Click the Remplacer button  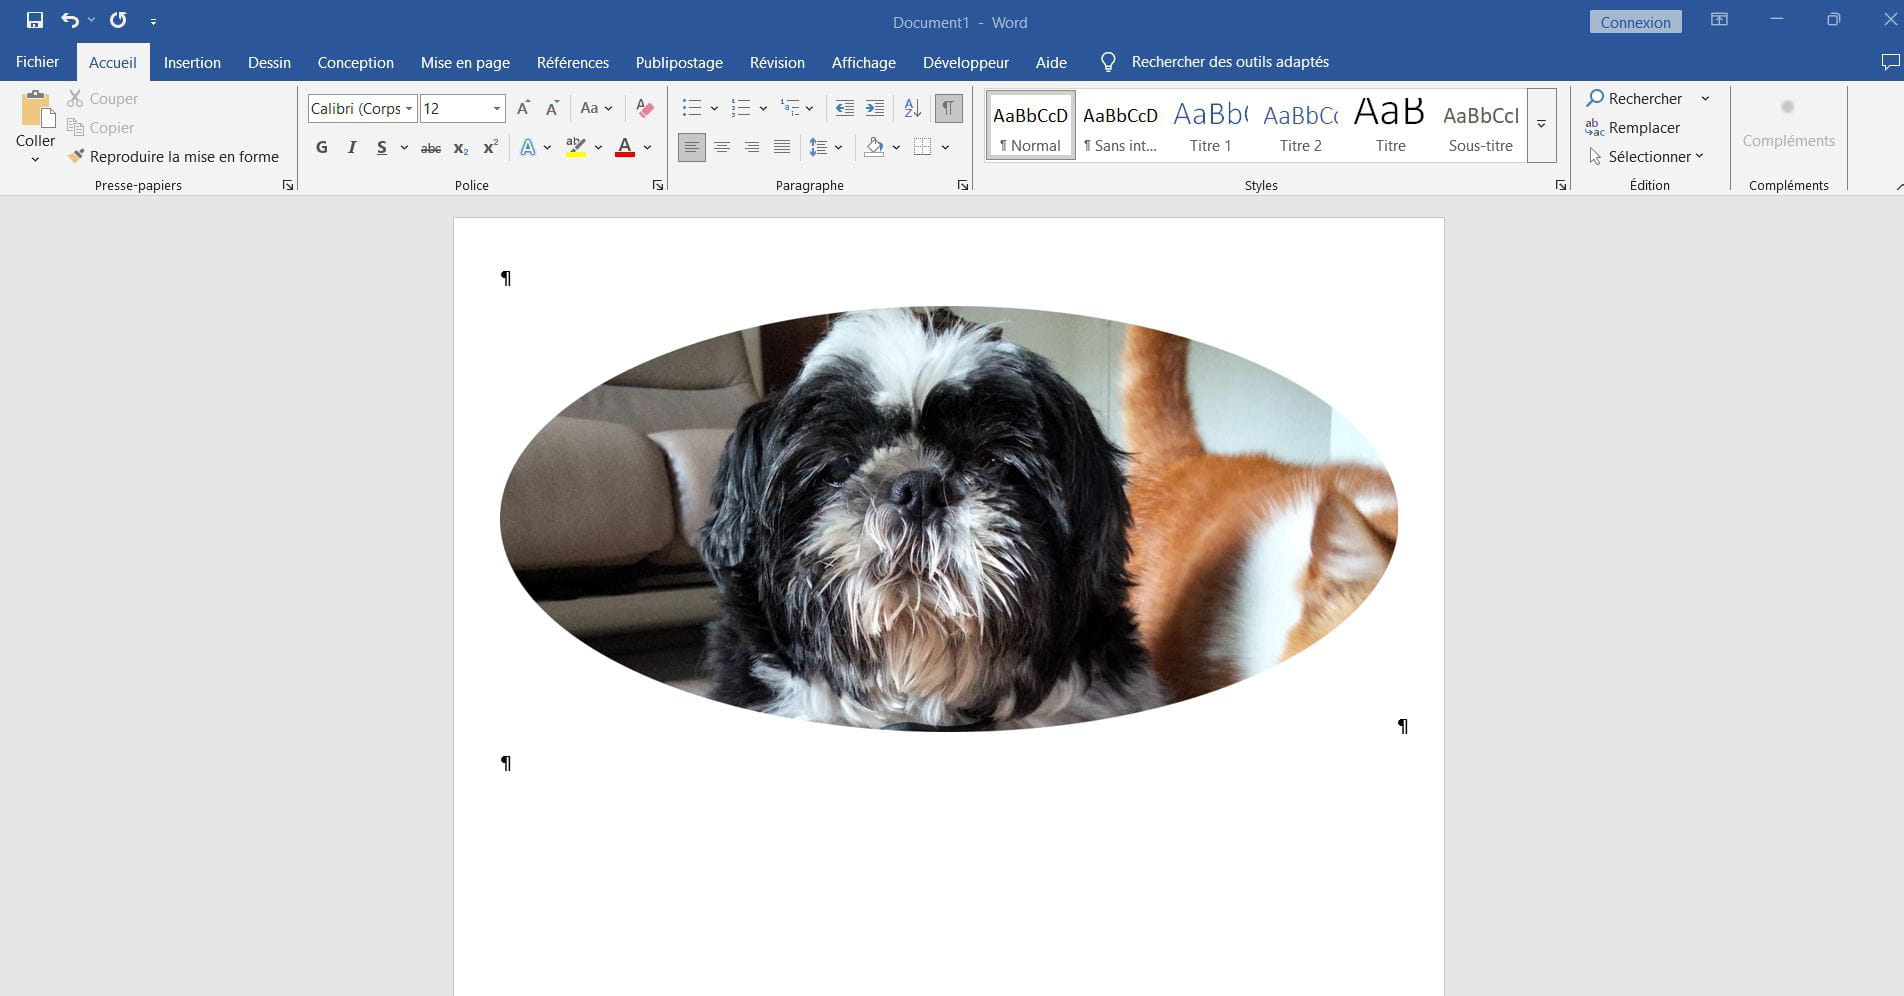[x=1633, y=127]
